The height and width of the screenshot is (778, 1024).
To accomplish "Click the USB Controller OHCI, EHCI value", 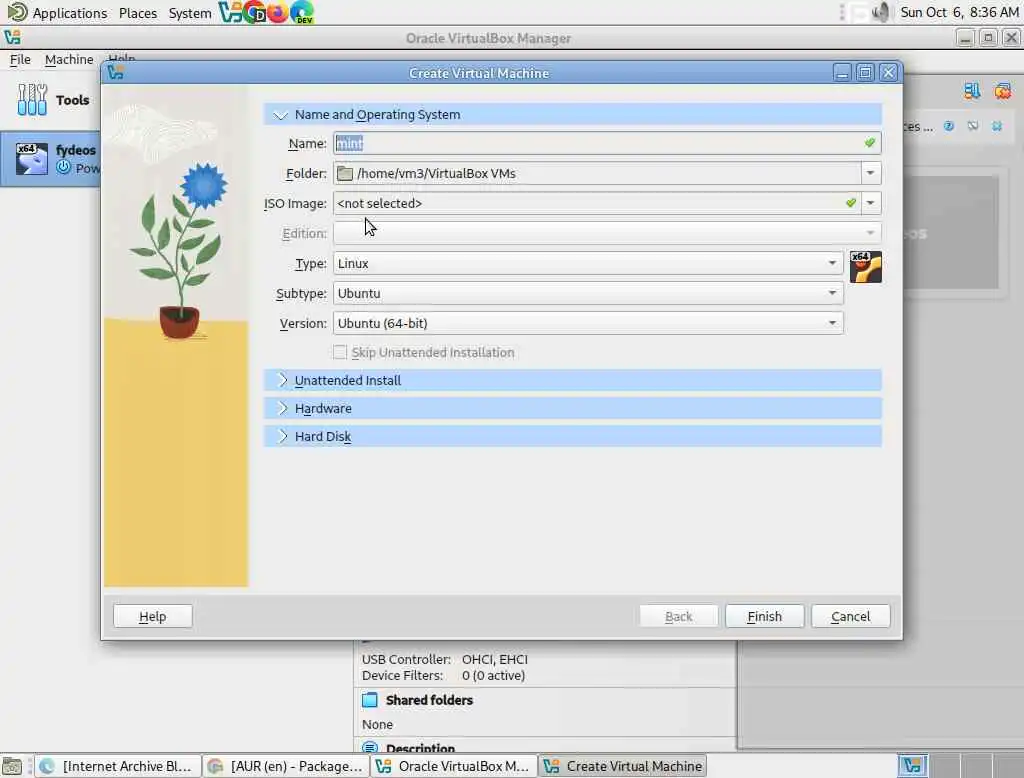I will (494, 659).
